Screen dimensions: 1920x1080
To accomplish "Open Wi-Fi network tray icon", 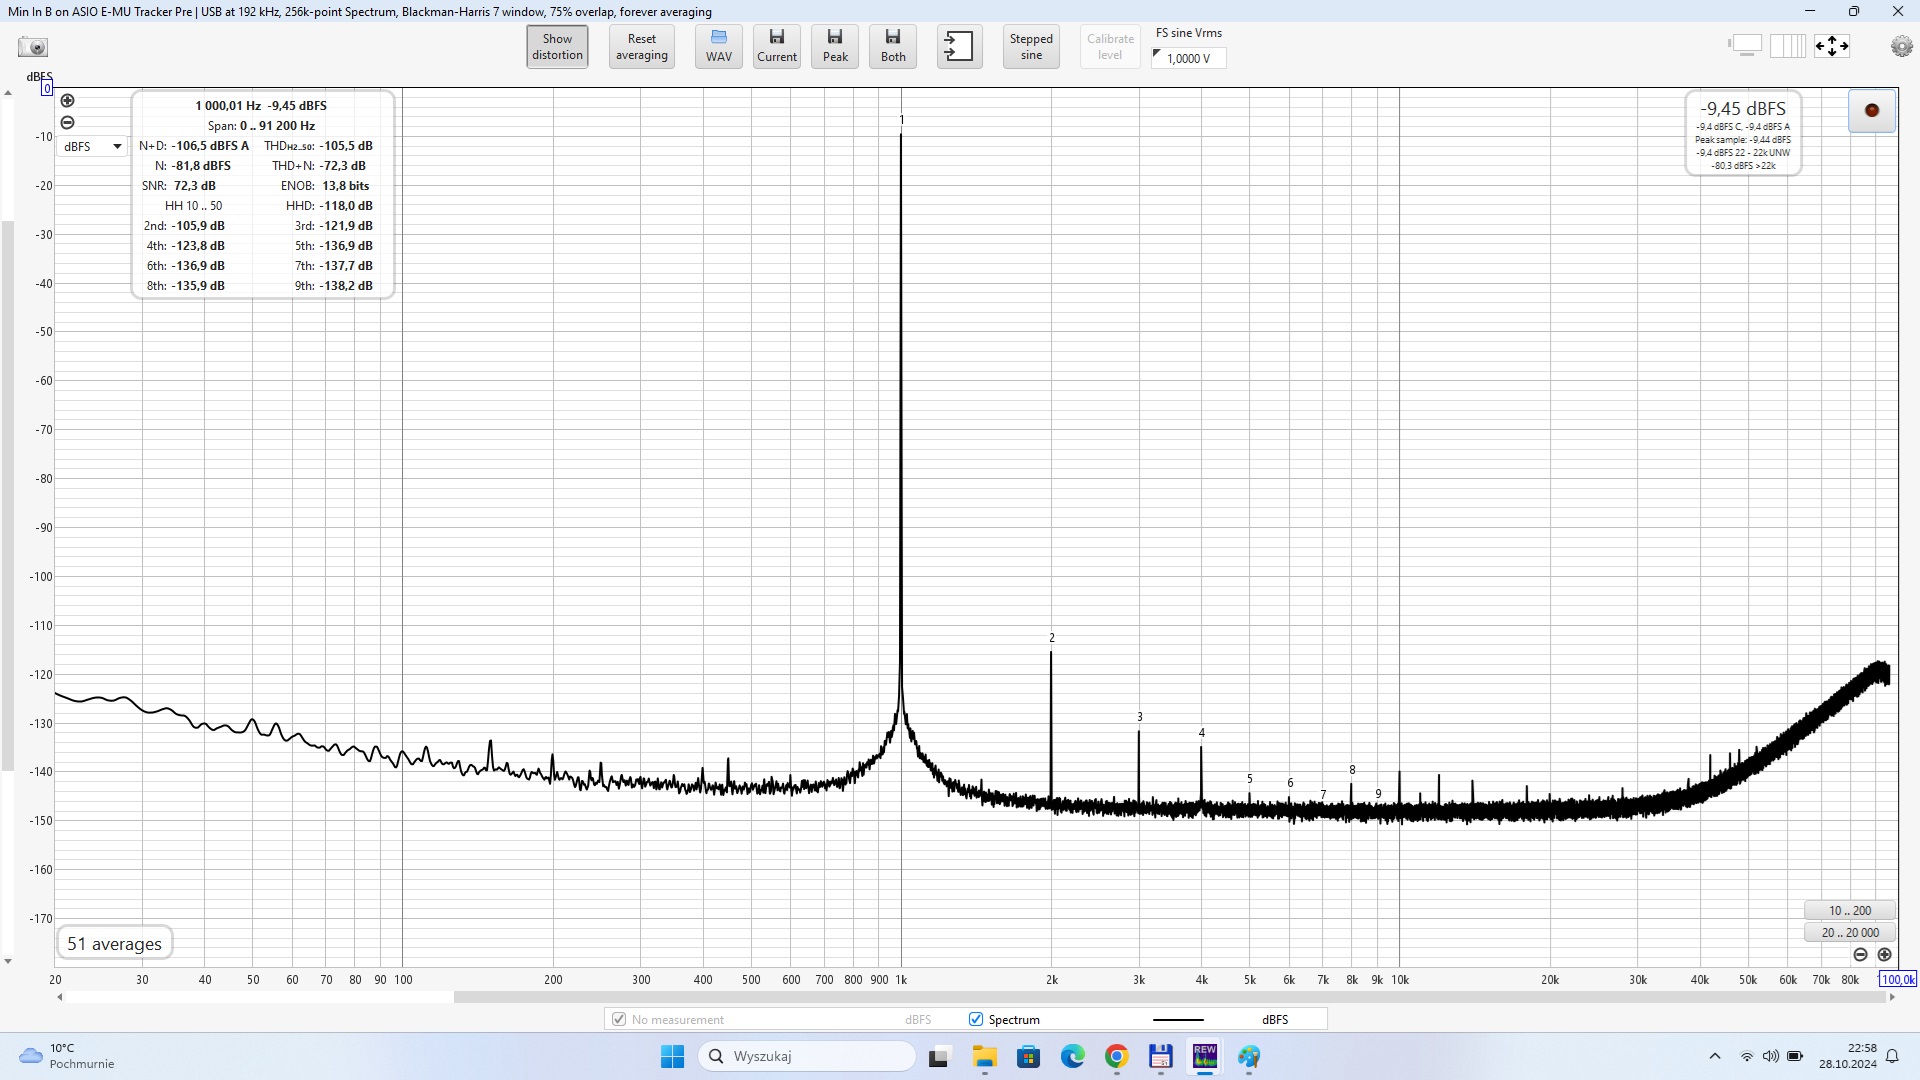I will coord(1746,1056).
